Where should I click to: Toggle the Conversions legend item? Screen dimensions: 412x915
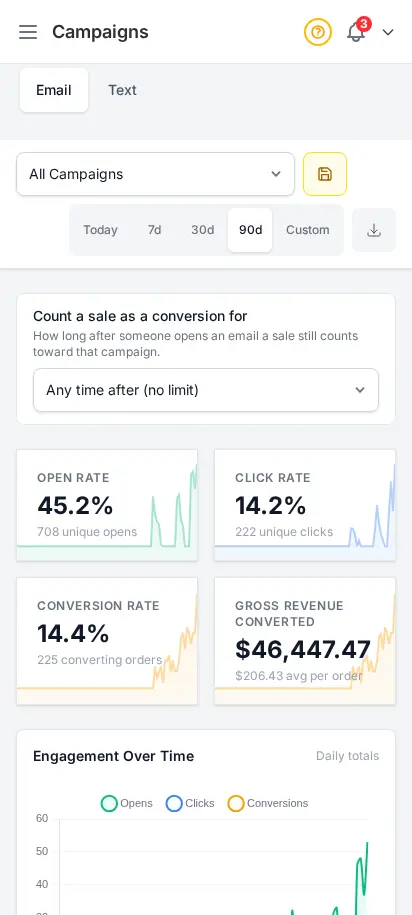[268, 804]
